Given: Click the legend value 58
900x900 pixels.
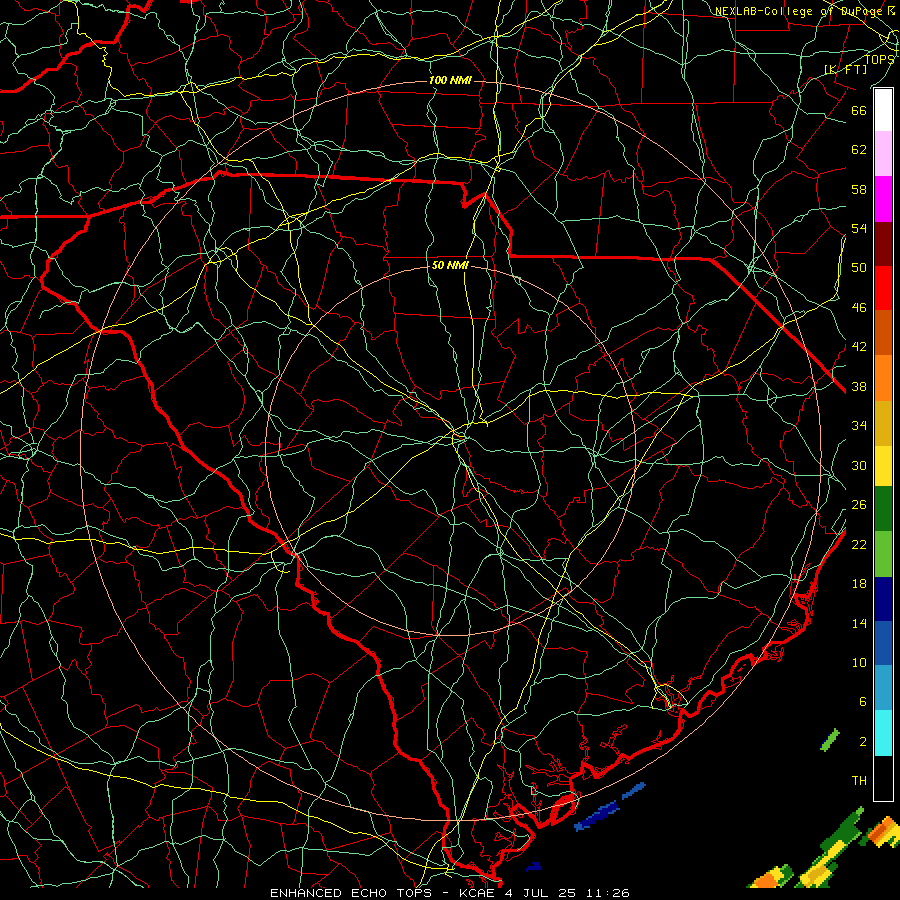Looking at the screenshot, I should (x=859, y=189).
